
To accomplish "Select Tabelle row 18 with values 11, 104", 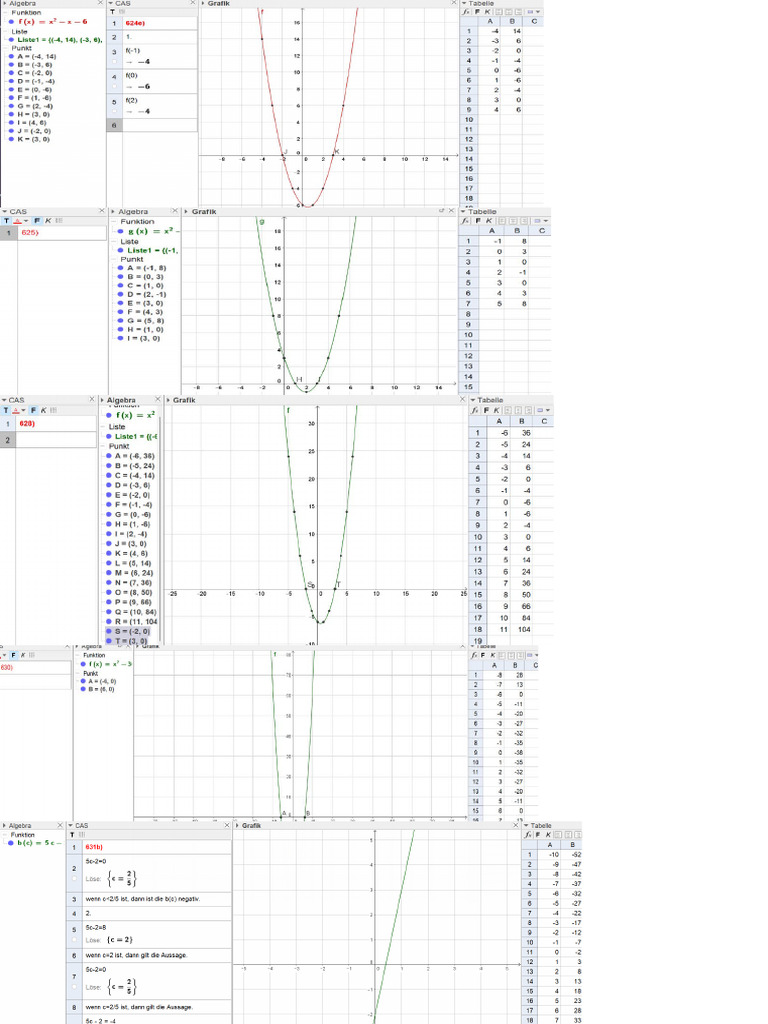I will click(x=510, y=630).
